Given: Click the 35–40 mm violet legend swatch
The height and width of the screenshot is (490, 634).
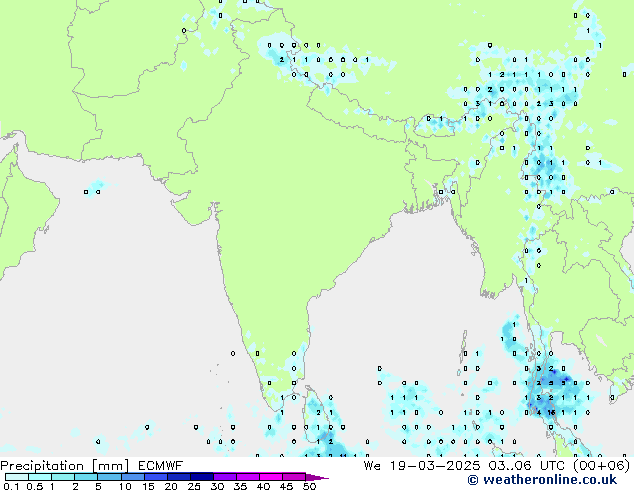Looking at the screenshot, I should pyautogui.click(x=248, y=477).
